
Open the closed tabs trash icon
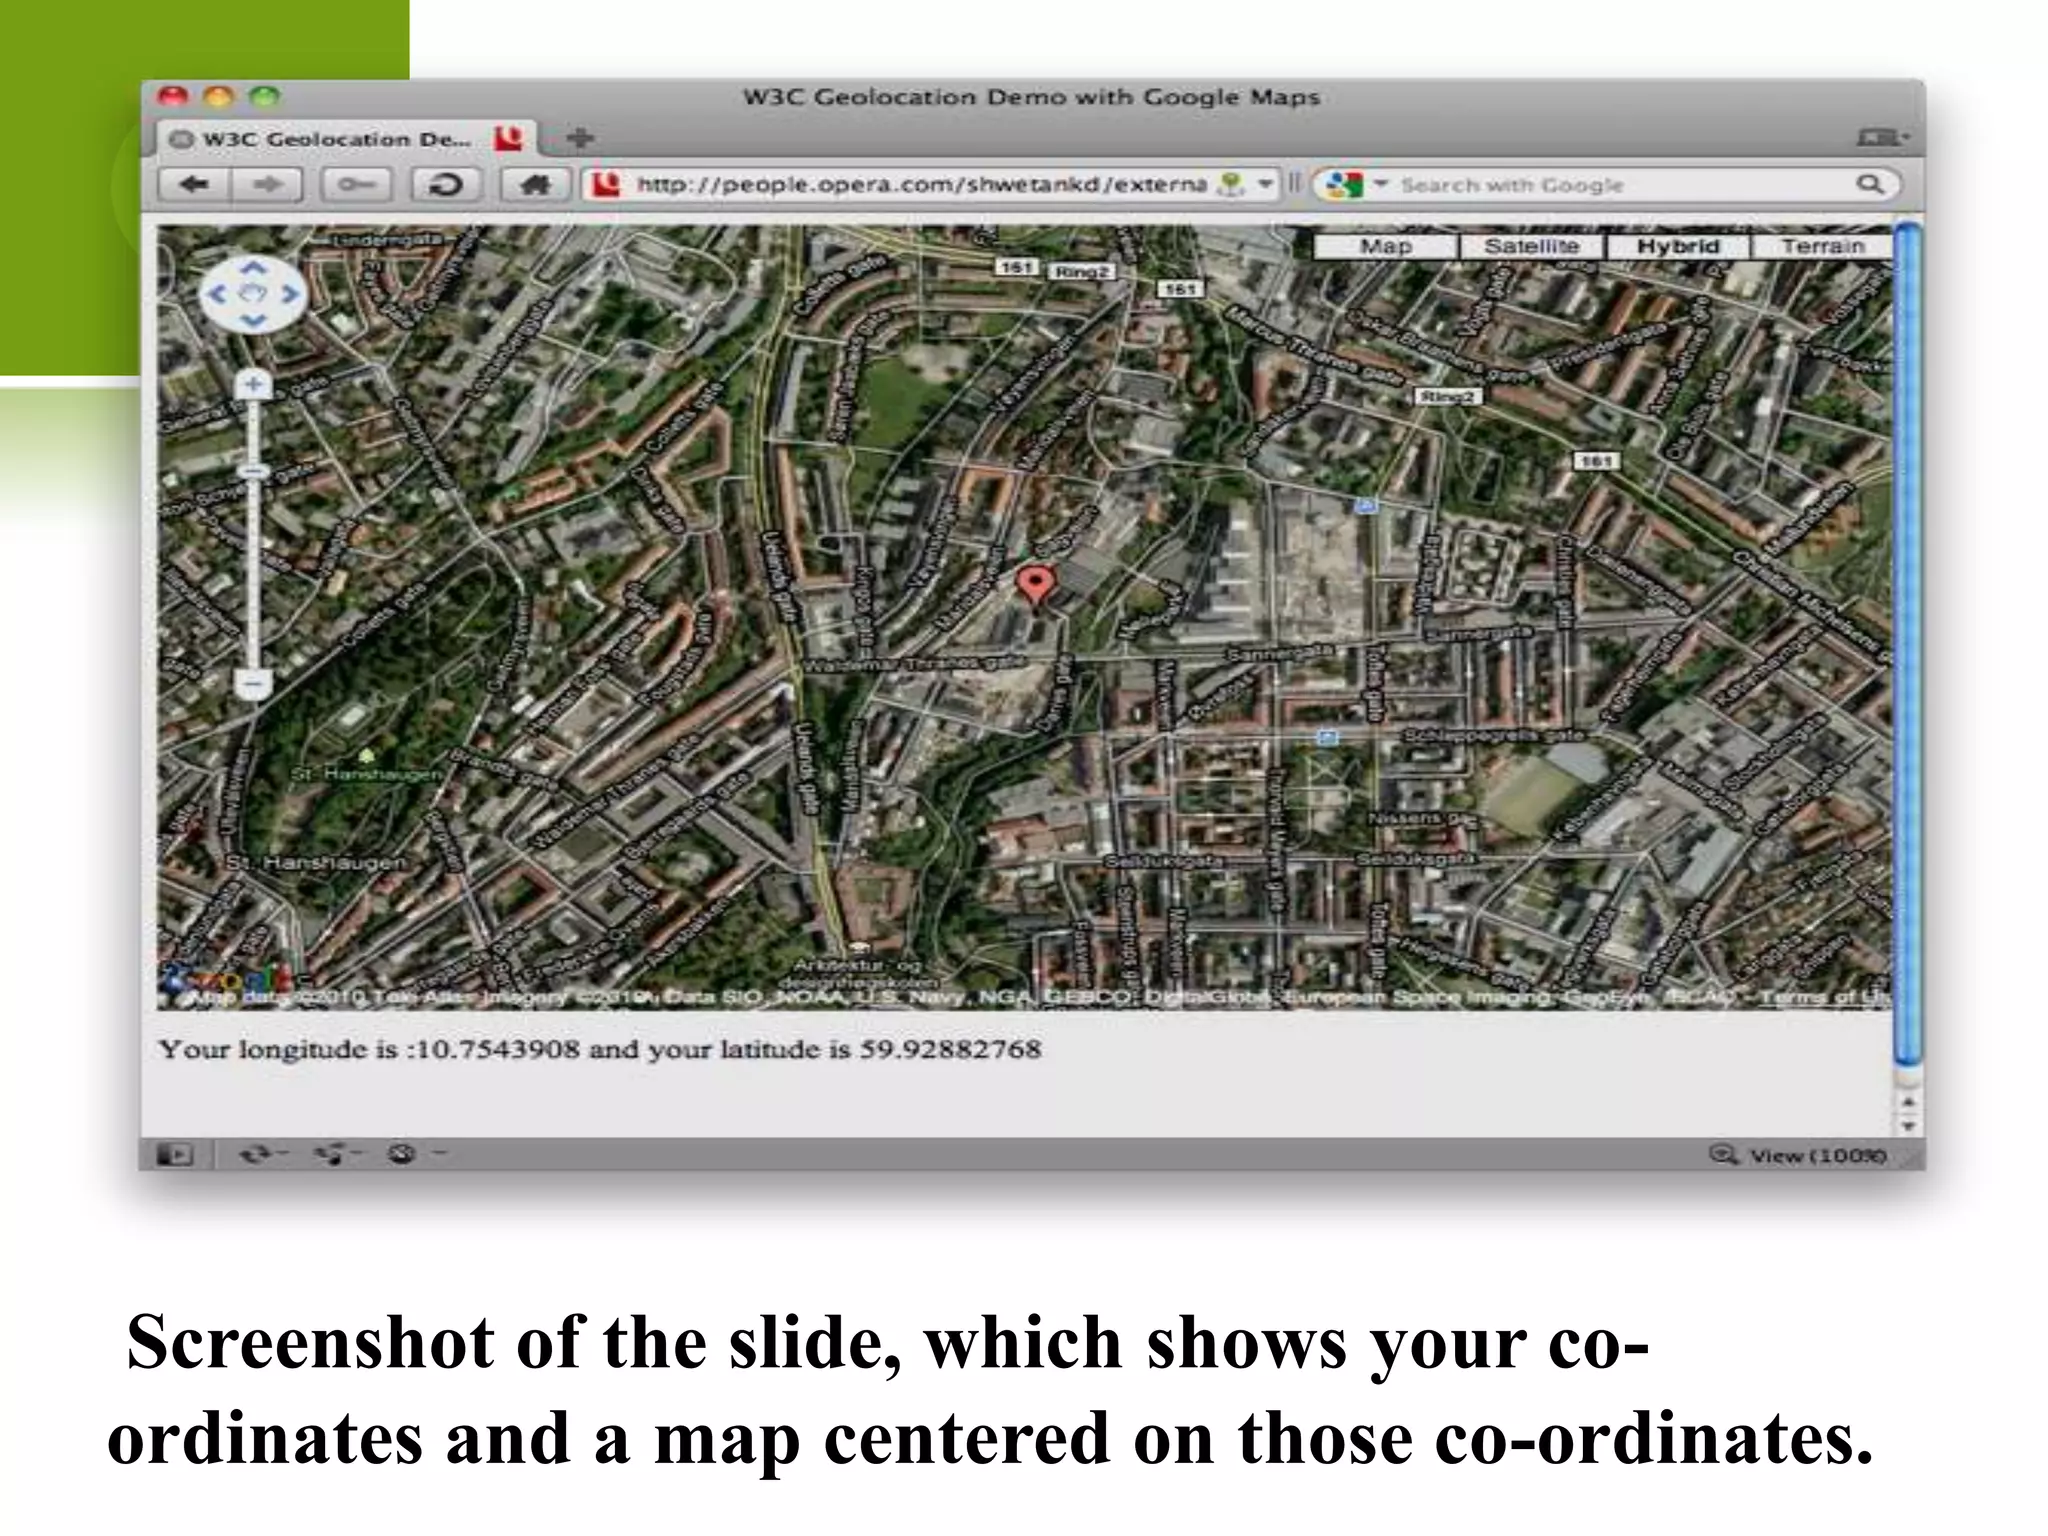tap(1884, 137)
